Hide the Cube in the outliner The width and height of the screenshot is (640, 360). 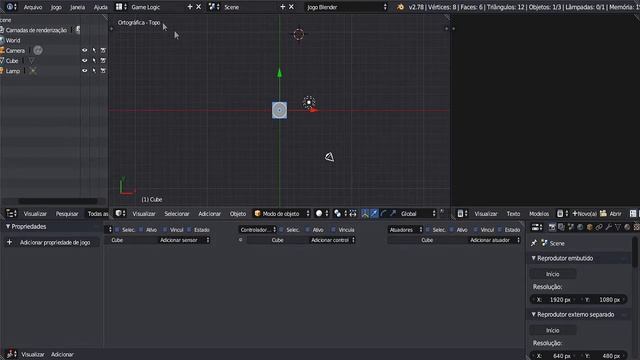(x=84, y=60)
